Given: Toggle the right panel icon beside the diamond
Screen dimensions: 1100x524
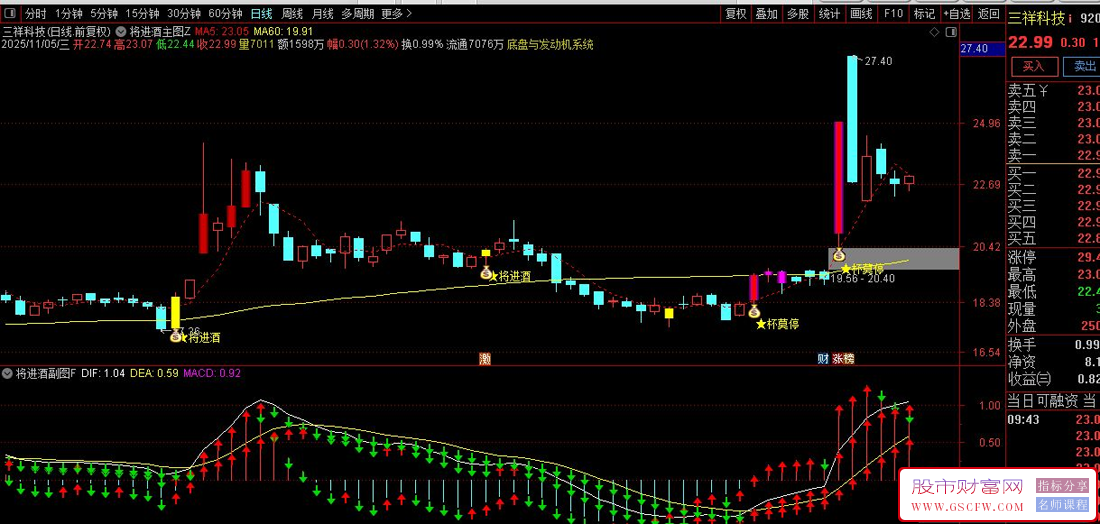Looking at the screenshot, I should click(x=951, y=32).
